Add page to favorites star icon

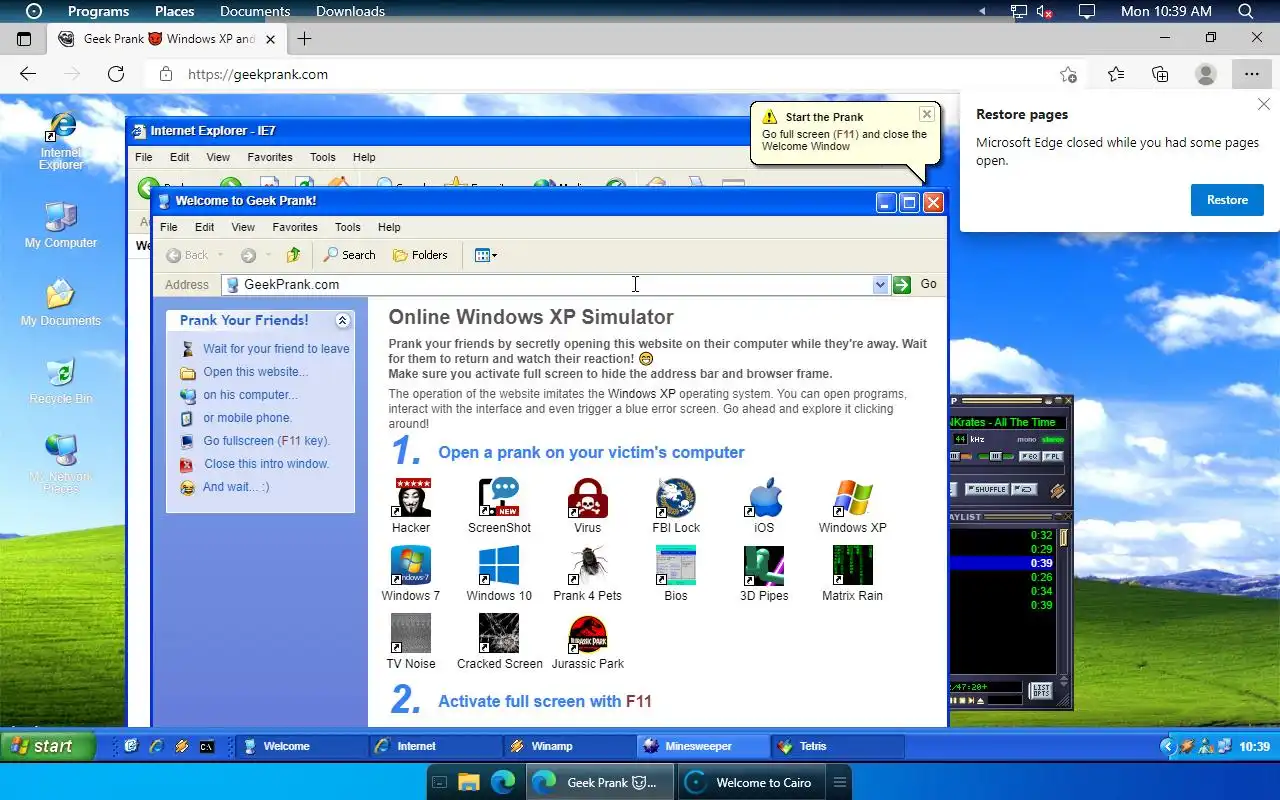tap(1068, 74)
